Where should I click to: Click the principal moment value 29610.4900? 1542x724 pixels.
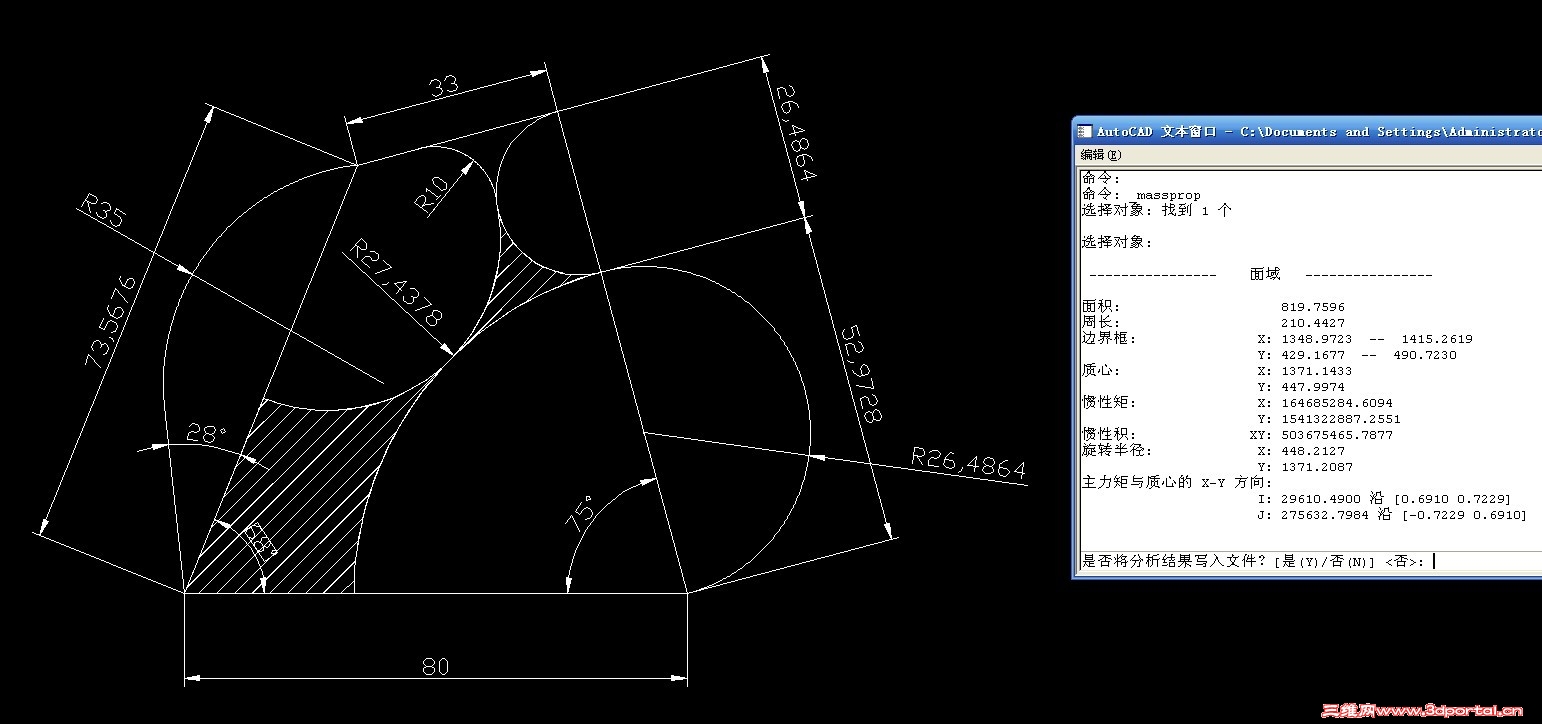pos(1321,499)
